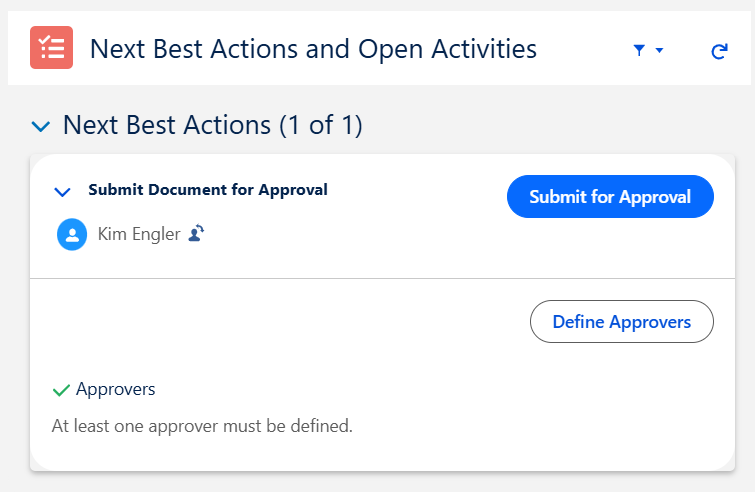
Task: Refresh the Next Best Actions list
Action: pyautogui.click(x=718, y=50)
